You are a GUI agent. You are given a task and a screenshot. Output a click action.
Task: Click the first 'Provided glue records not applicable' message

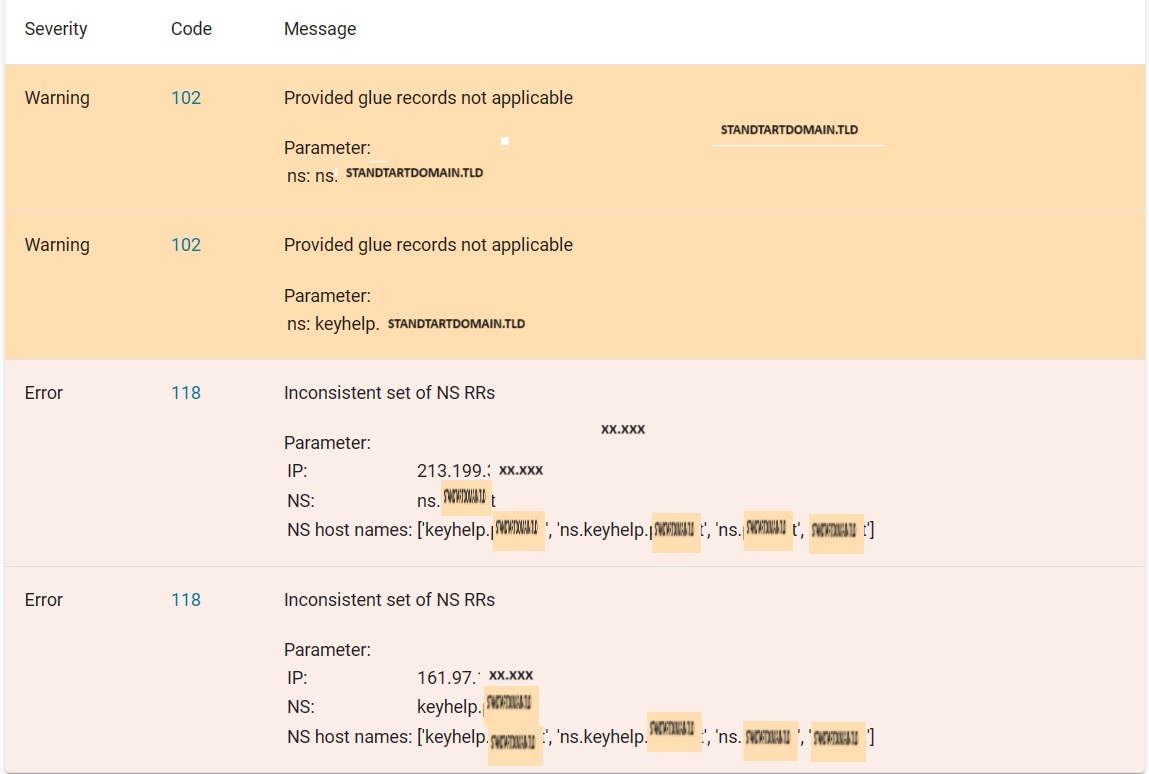click(428, 98)
